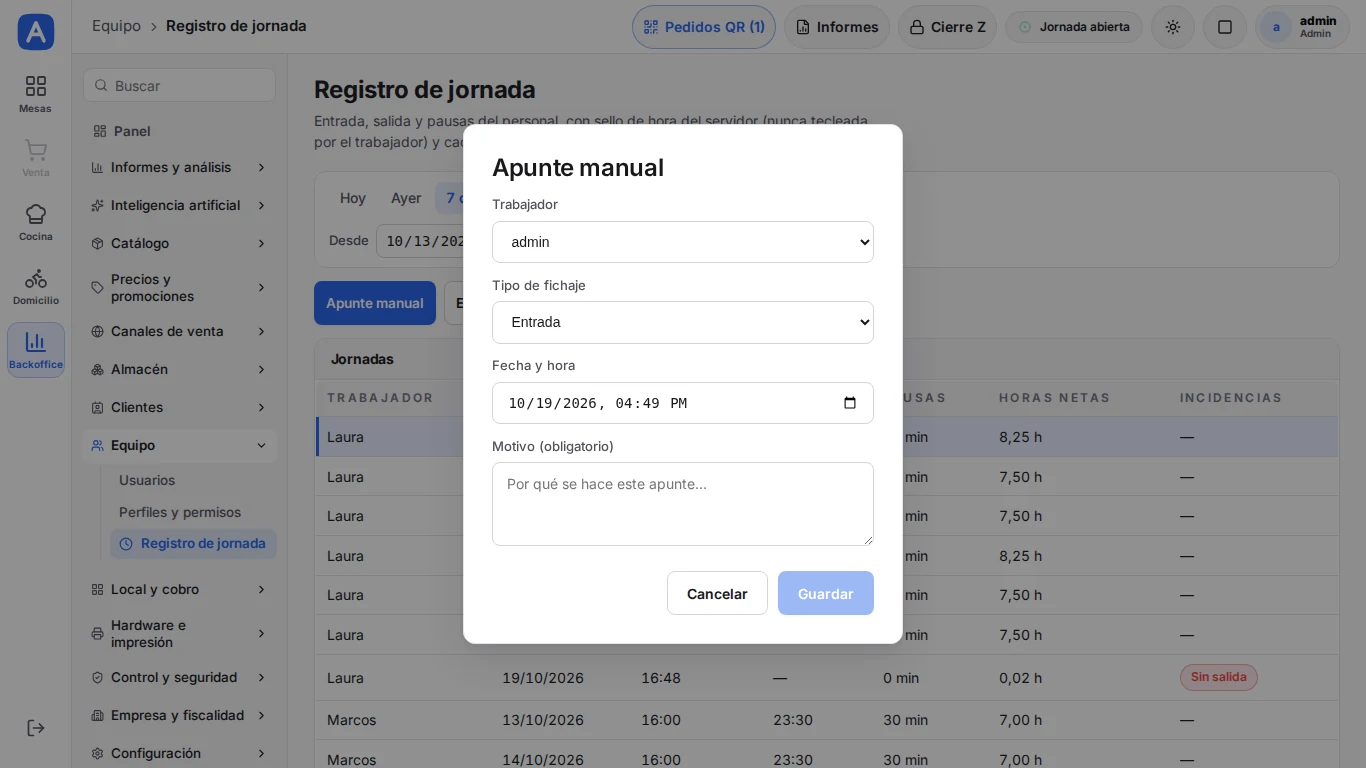
Task: Expand the Configuración menu
Action: click(179, 753)
